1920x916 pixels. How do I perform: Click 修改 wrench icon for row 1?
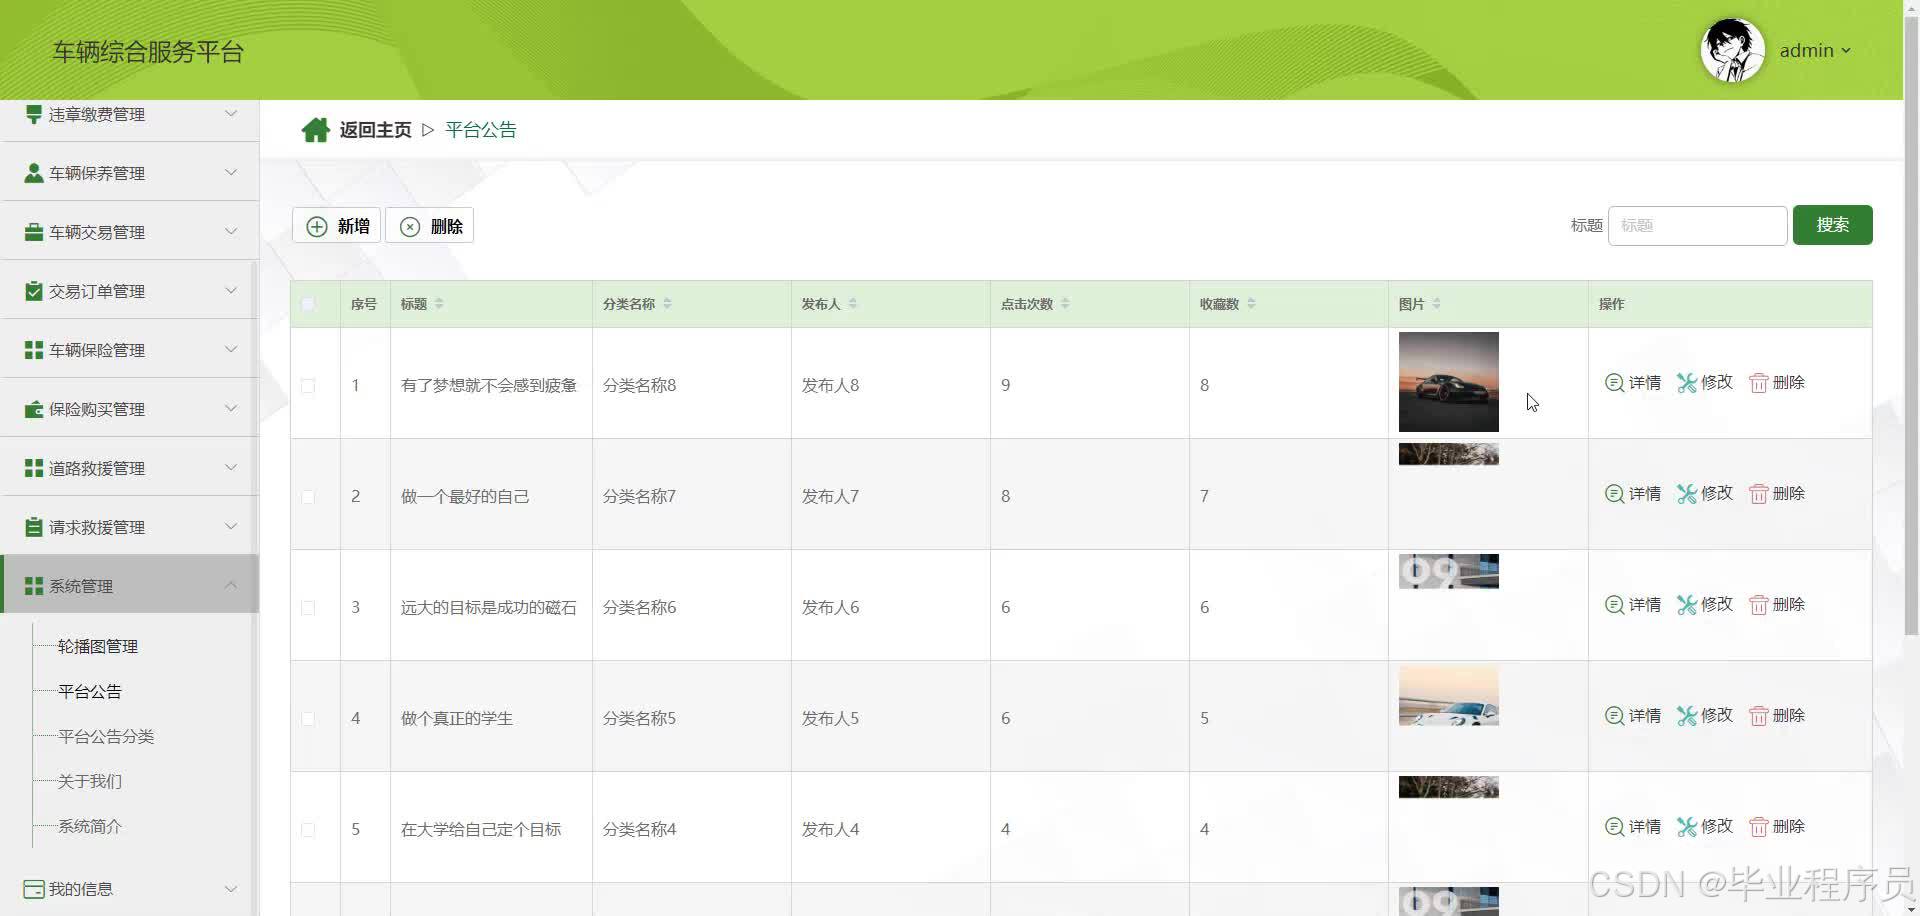(x=1687, y=383)
